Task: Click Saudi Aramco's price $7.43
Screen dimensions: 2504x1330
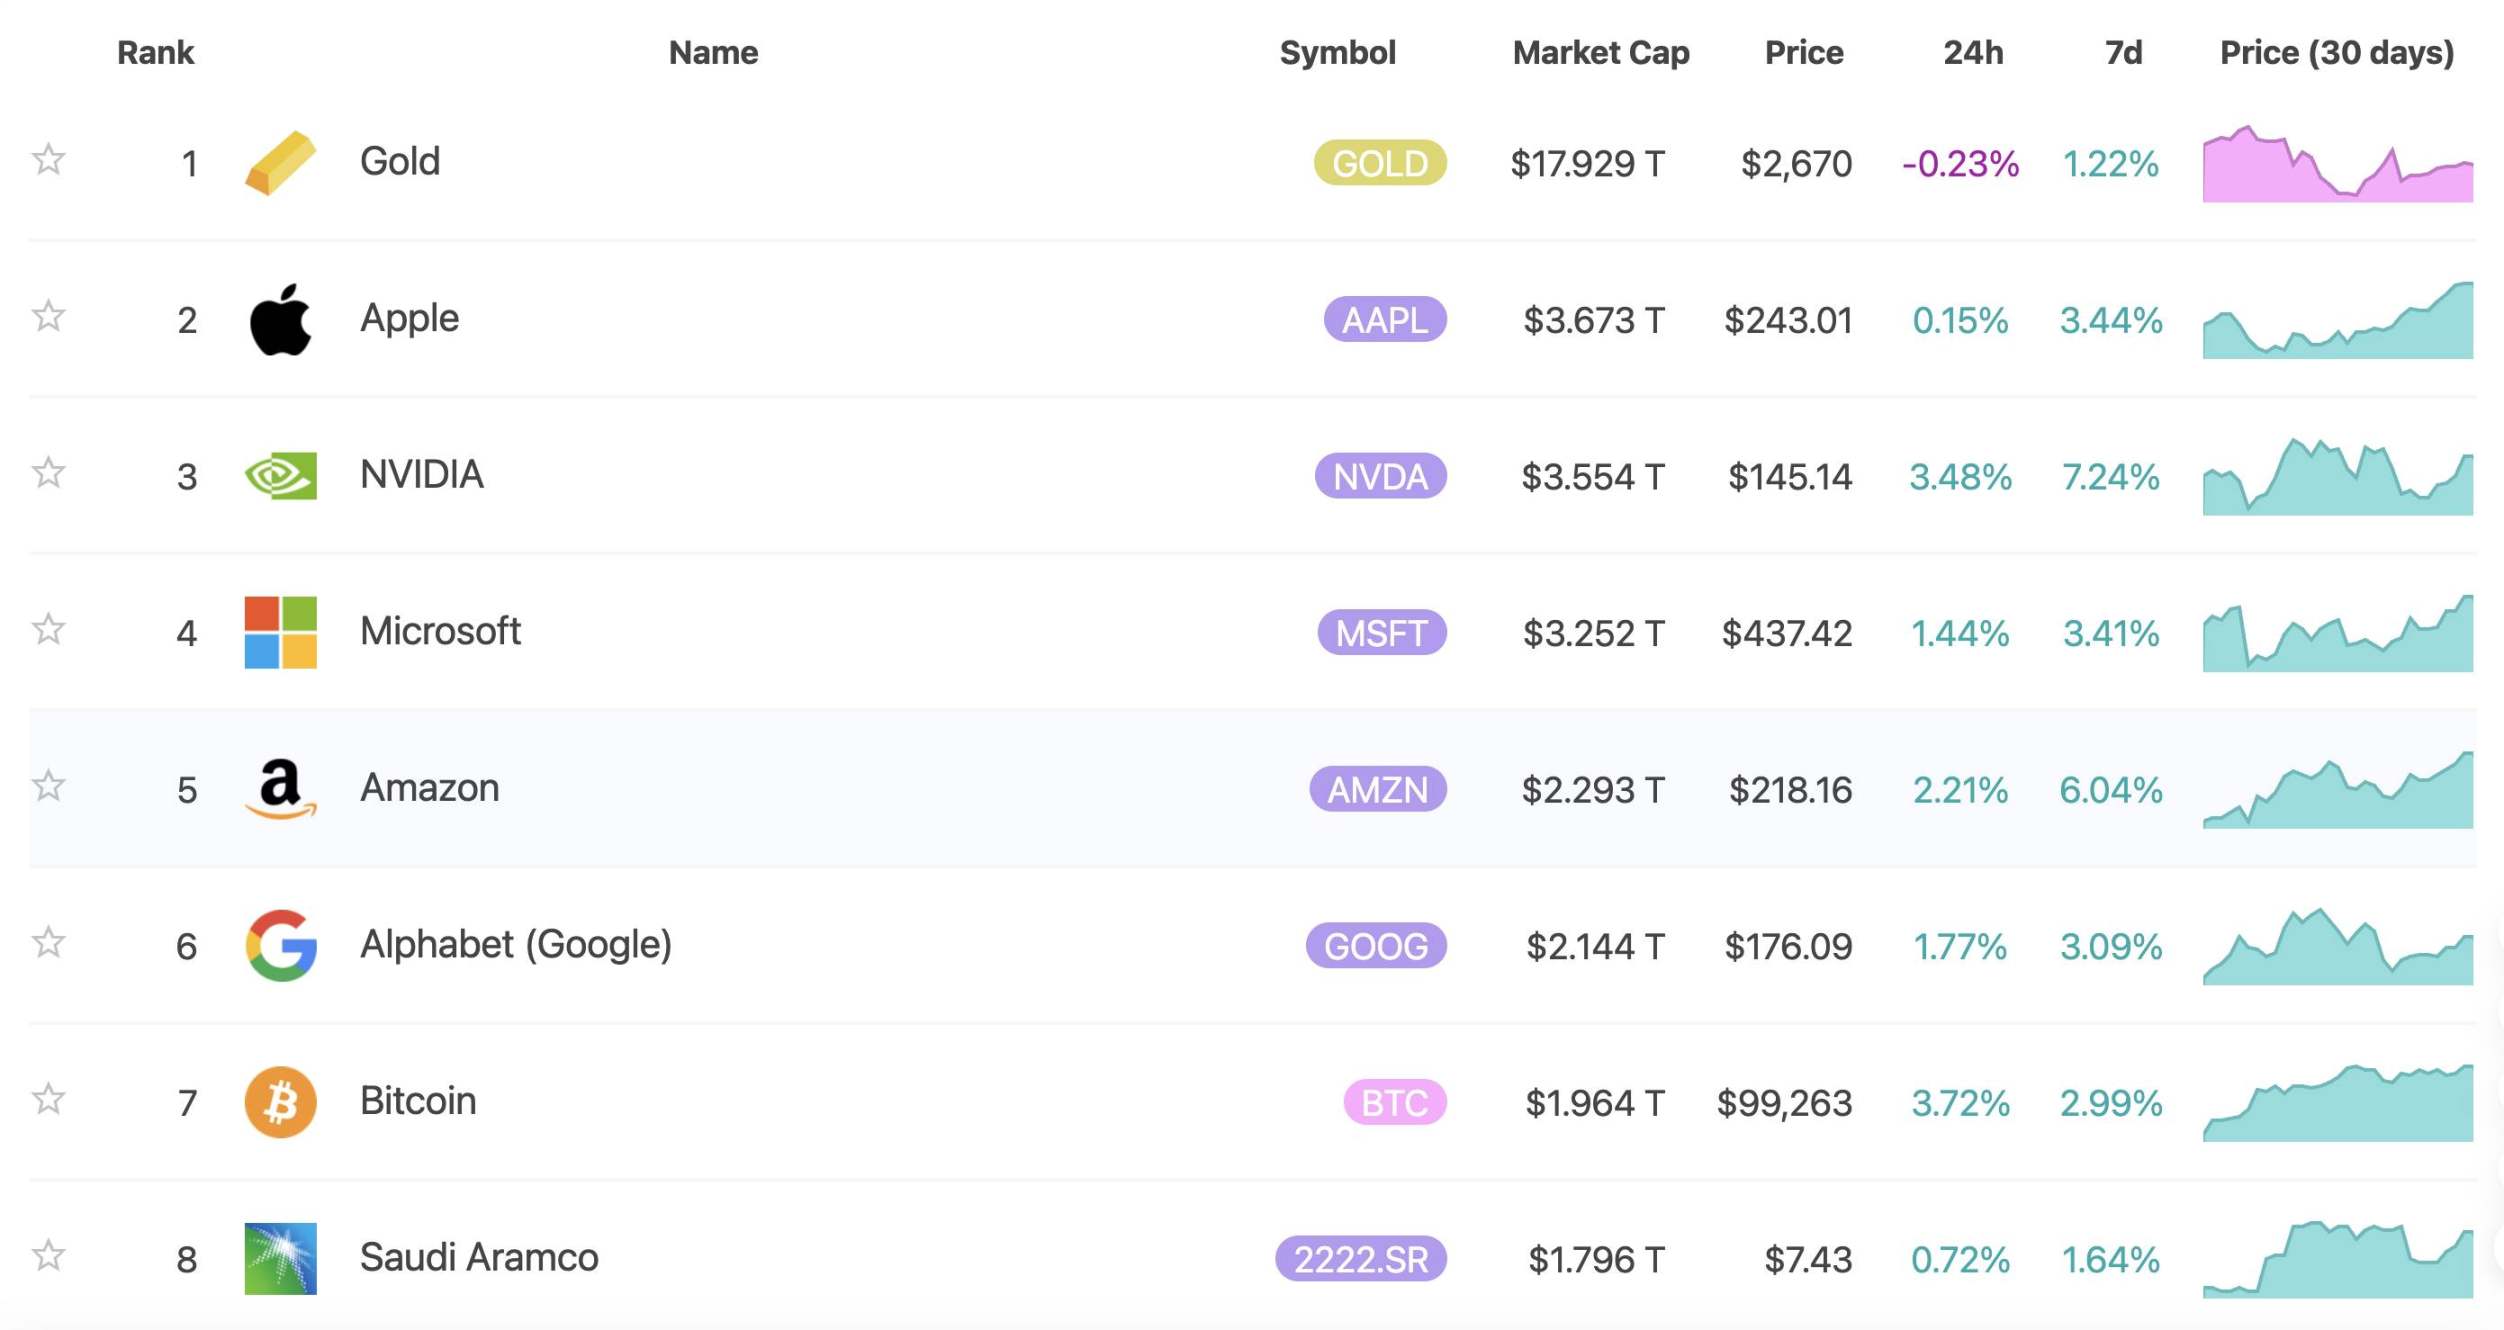Action: [1808, 1259]
